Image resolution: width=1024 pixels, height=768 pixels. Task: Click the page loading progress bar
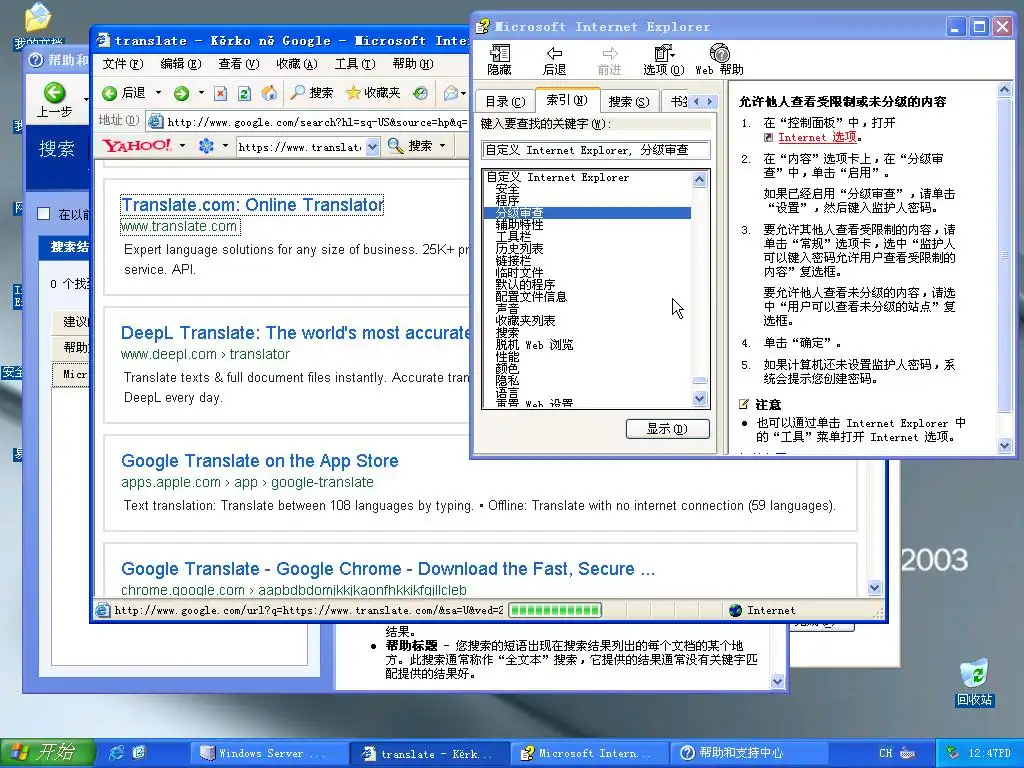(x=554, y=611)
